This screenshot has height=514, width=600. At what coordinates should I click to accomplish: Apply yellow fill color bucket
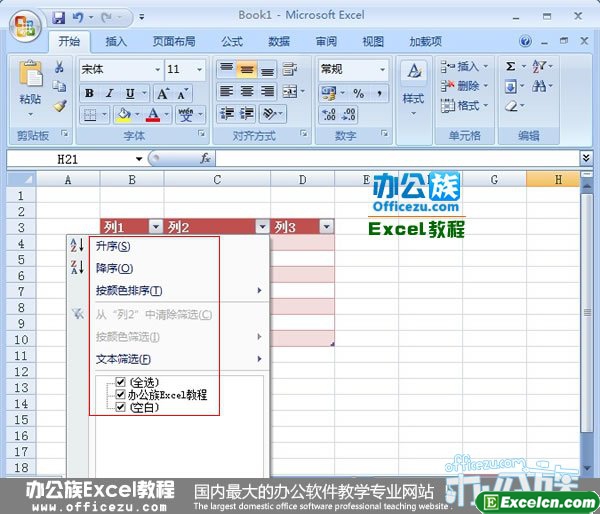123,114
